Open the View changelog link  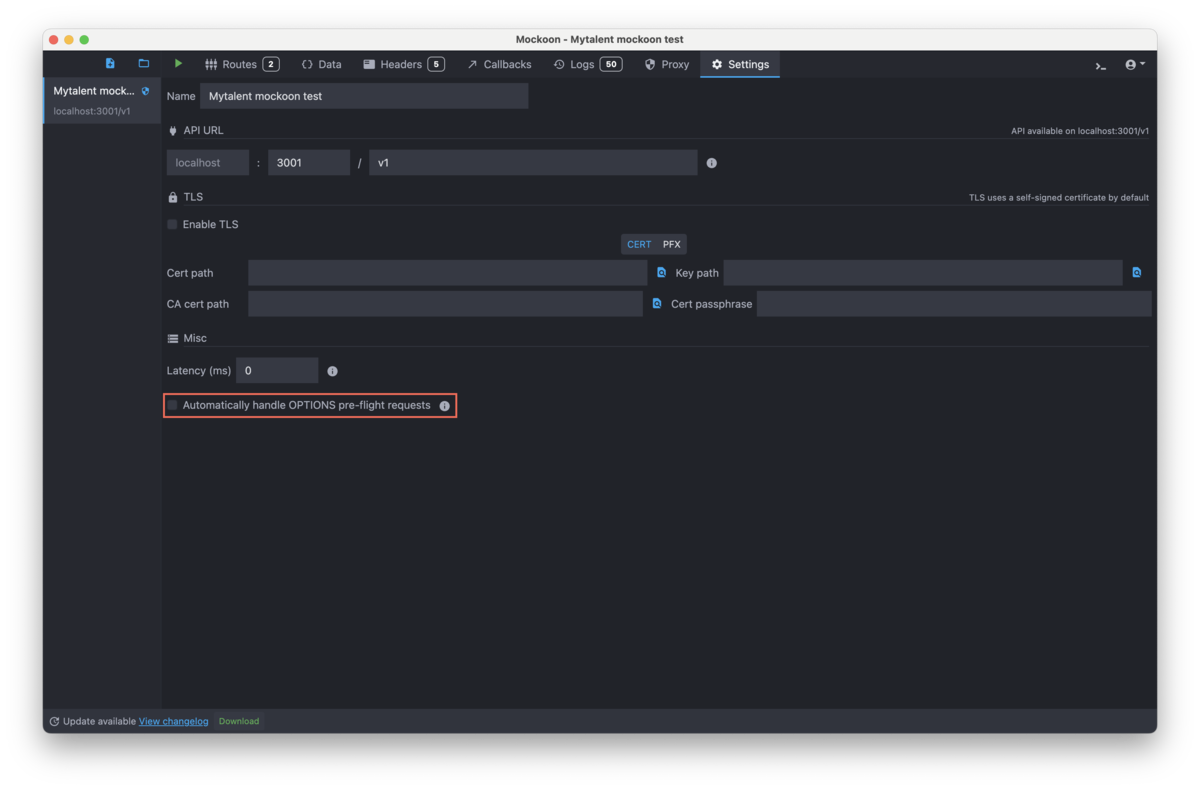[174, 721]
